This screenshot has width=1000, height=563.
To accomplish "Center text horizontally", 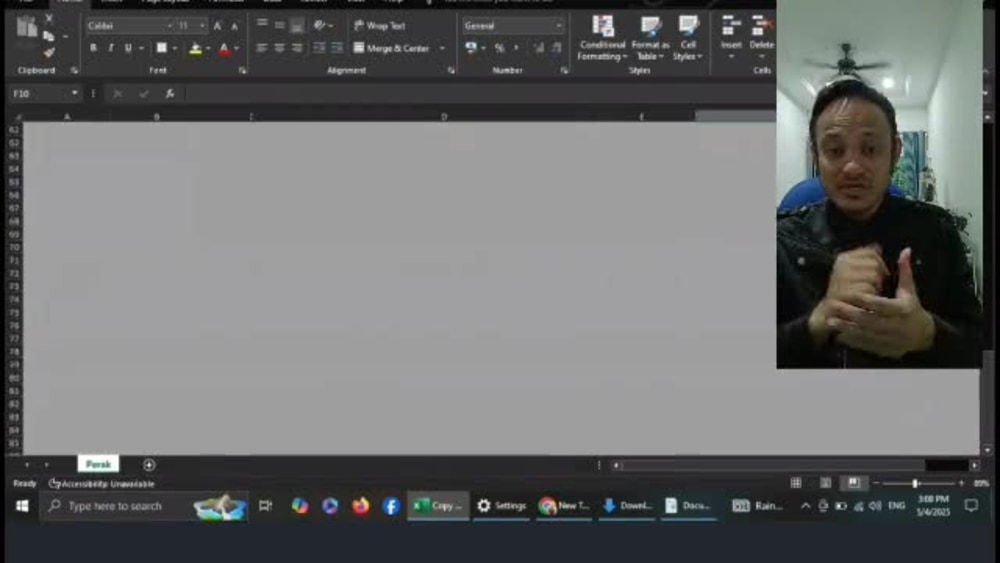I will pyautogui.click(x=279, y=48).
